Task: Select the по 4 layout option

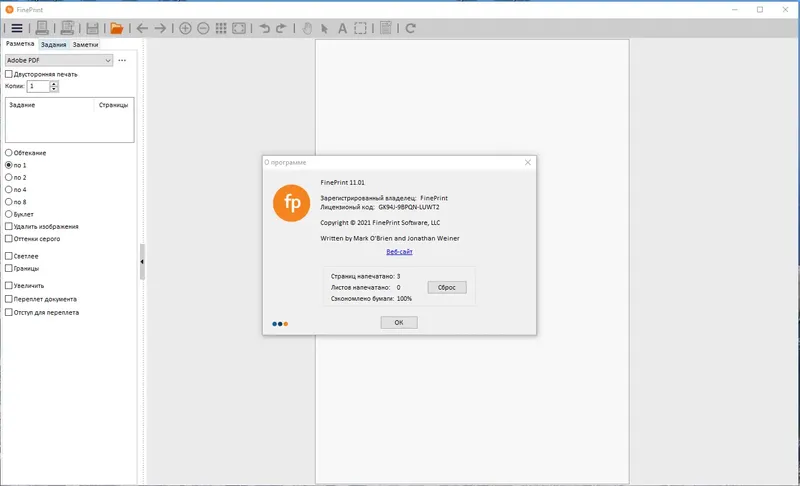Action: coord(9,190)
